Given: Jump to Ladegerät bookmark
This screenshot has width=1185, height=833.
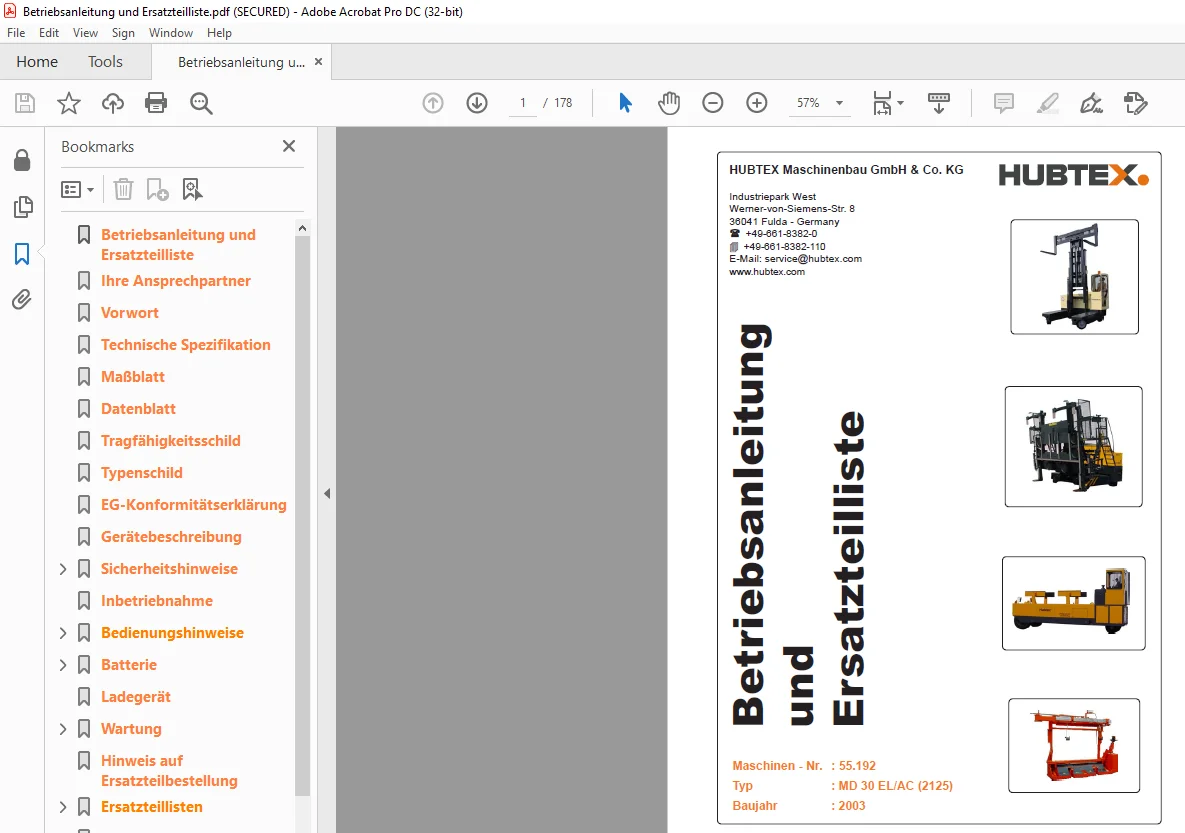Looking at the screenshot, I should point(136,697).
